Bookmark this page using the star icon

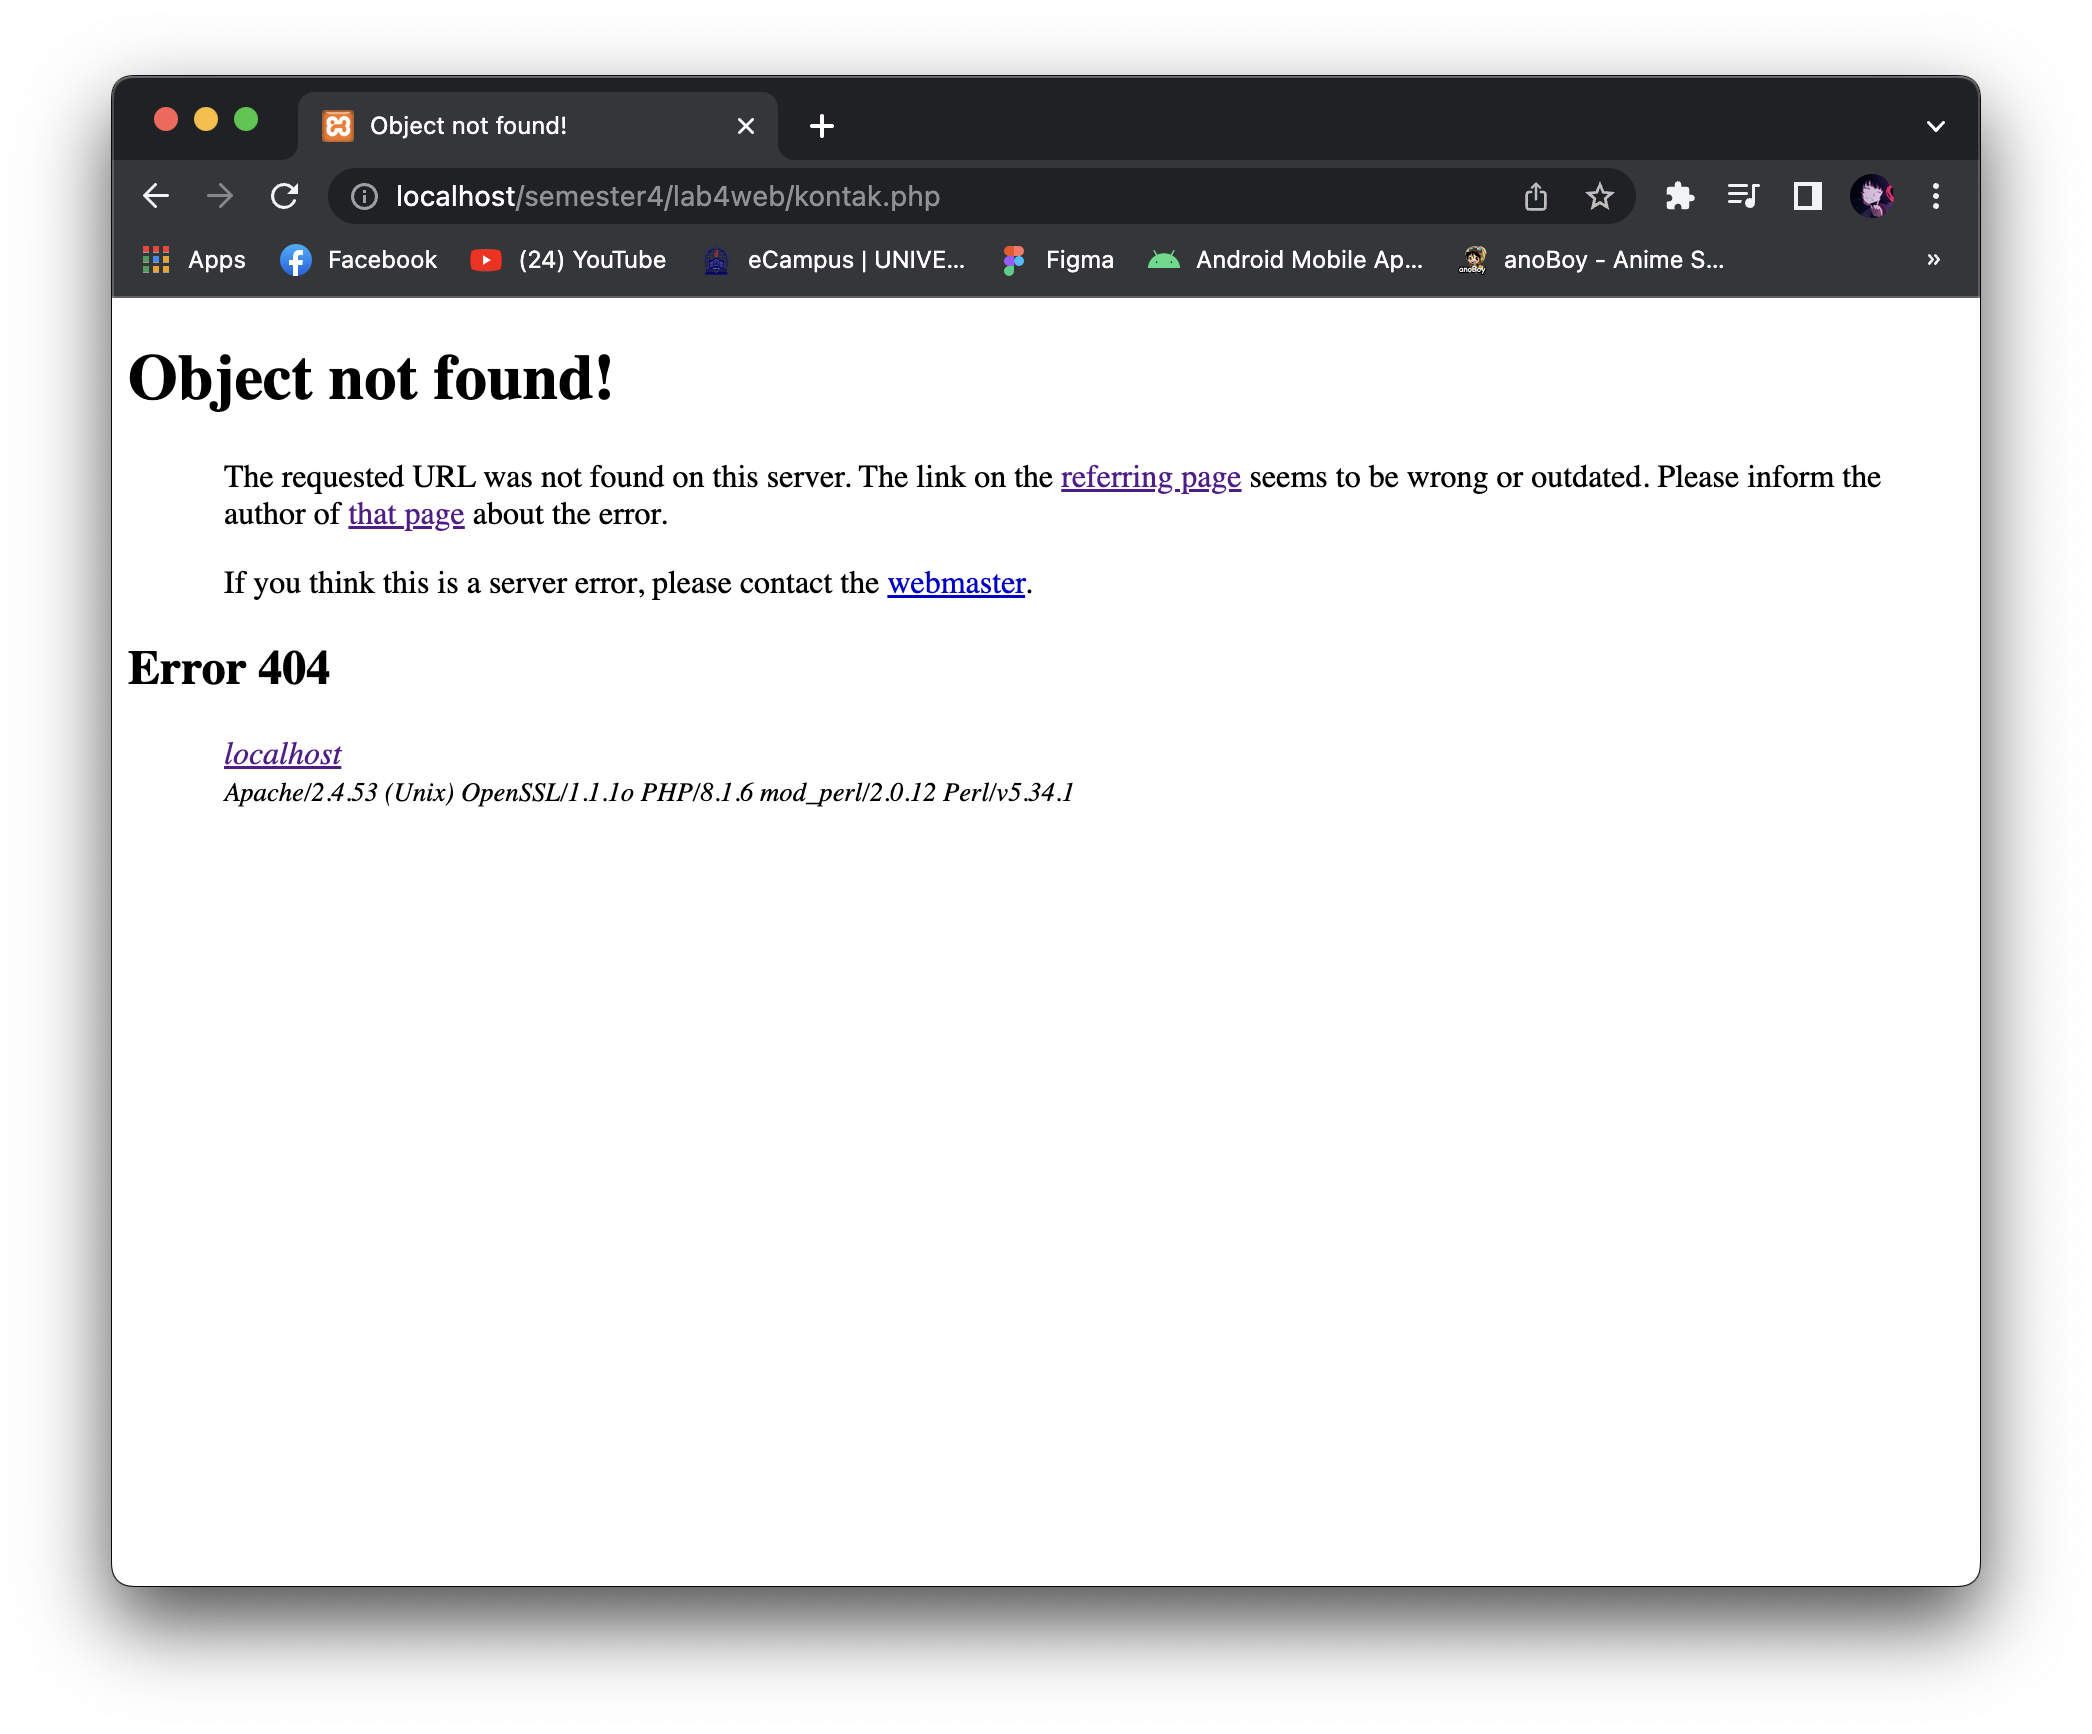1600,196
